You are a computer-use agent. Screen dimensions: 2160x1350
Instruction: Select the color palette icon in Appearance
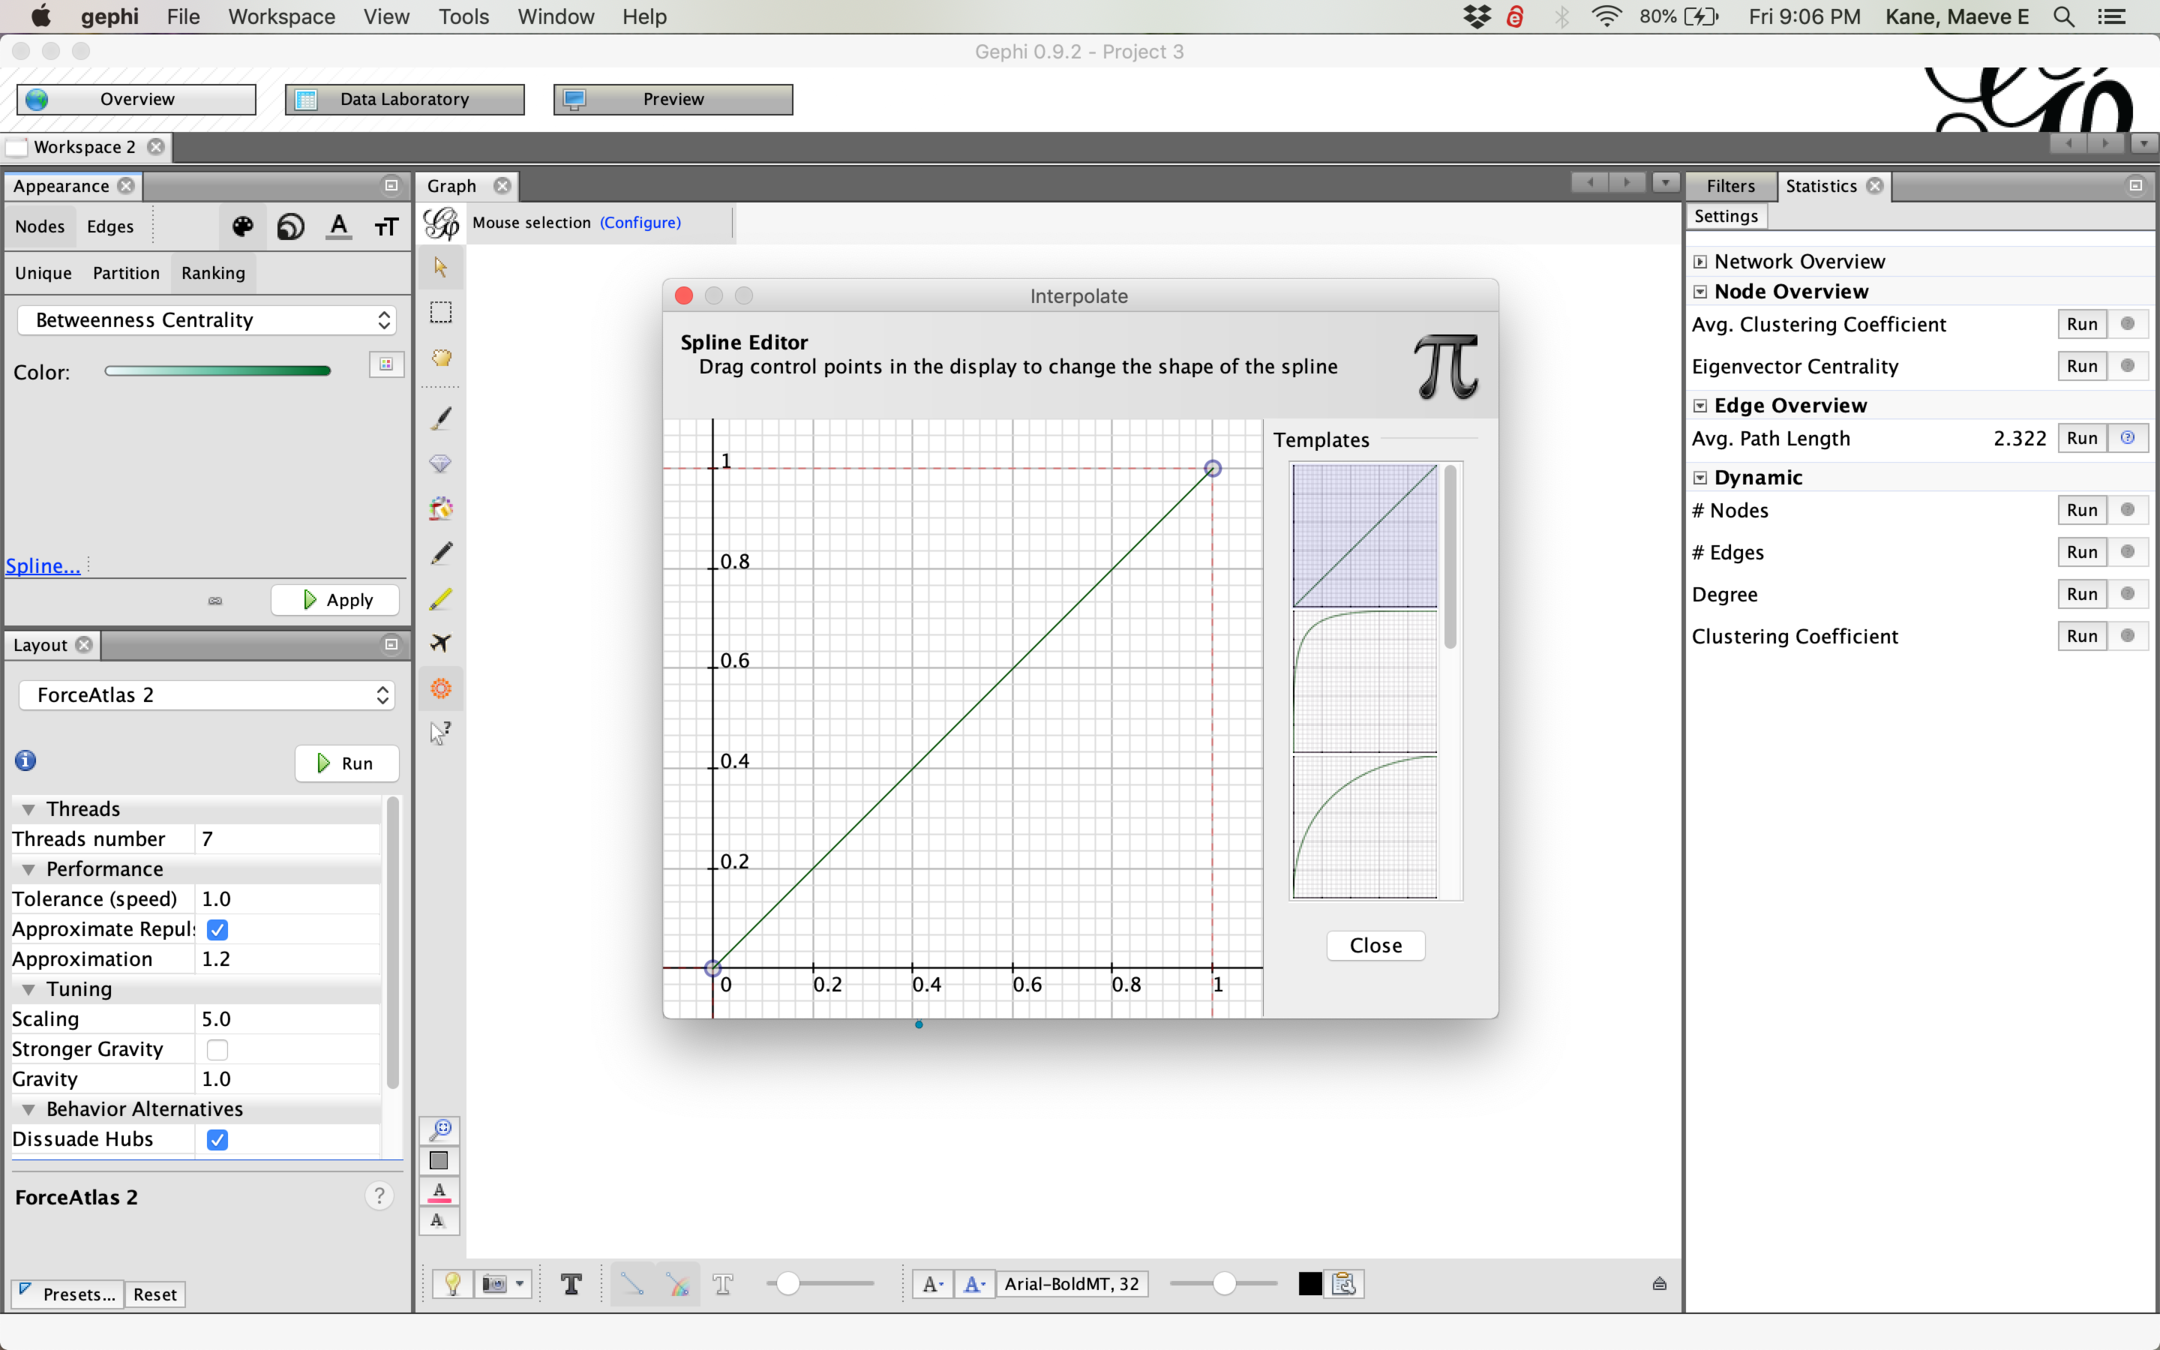242,227
